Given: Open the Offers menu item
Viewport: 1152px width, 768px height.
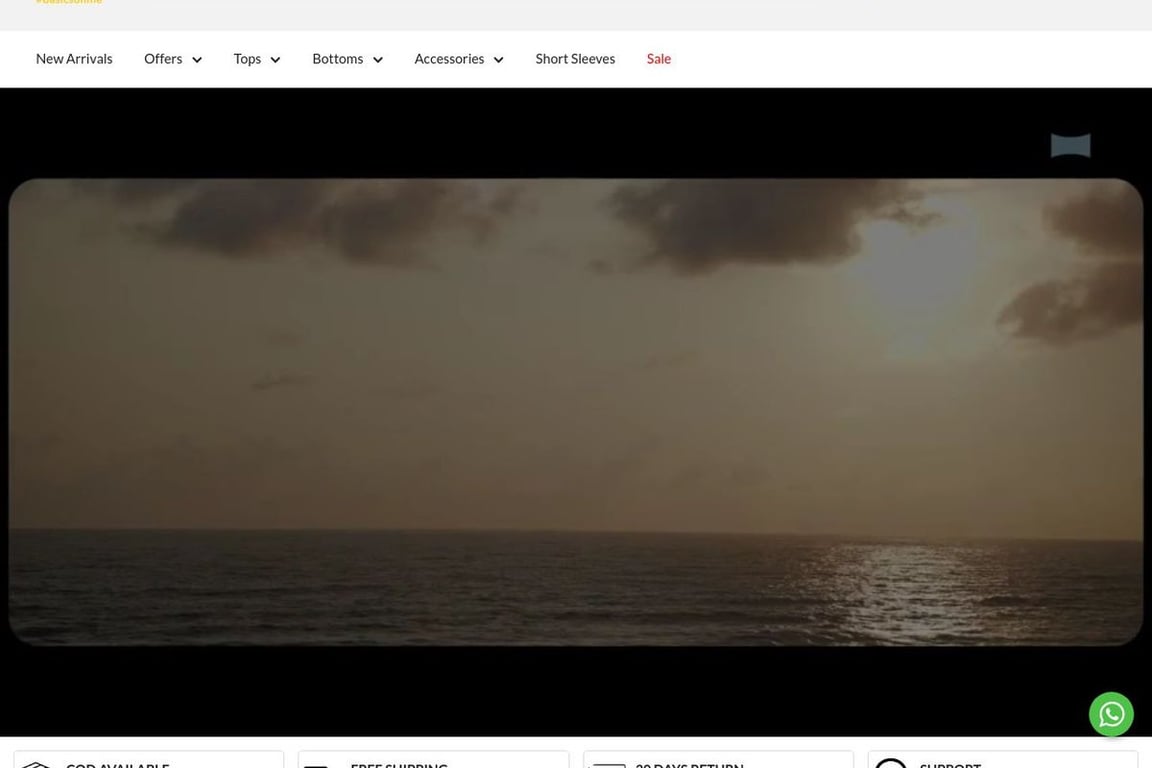Looking at the screenshot, I should [x=163, y=59].
